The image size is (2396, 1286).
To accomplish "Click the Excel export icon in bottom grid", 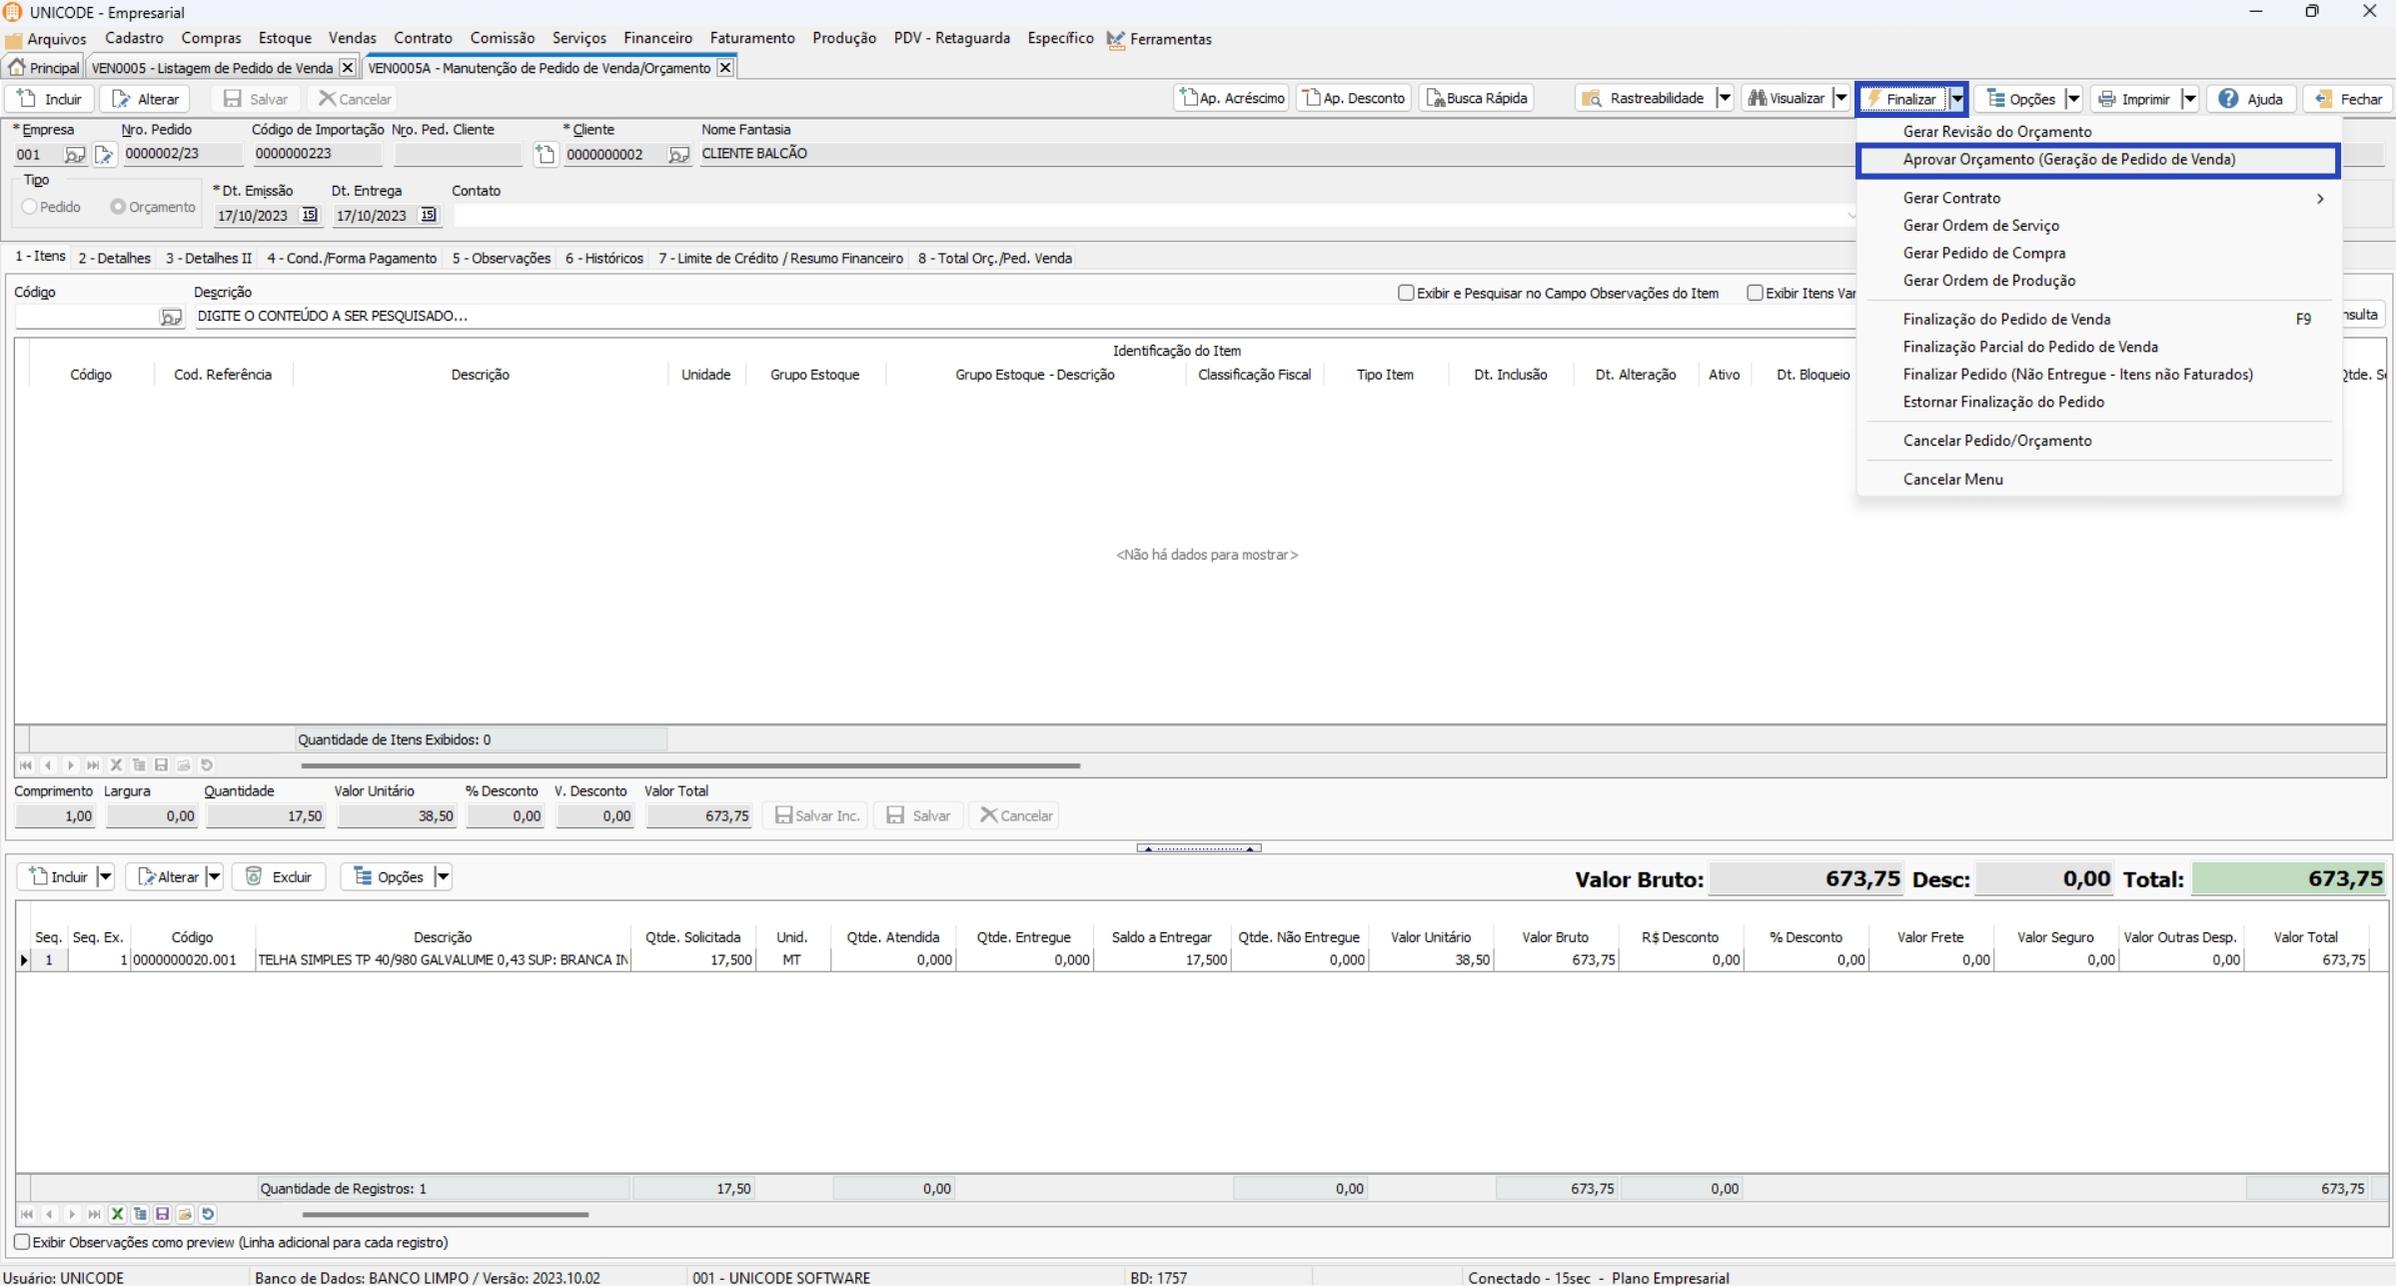I will 117,1214.
